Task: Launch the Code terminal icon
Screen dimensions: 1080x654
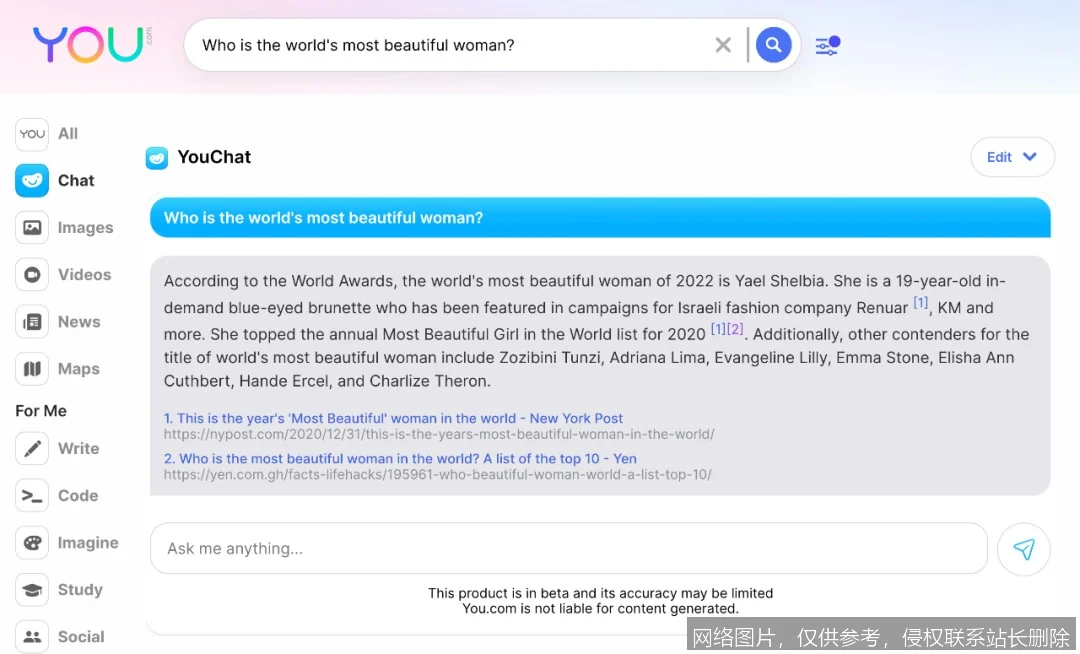Action: click(32, 496)
